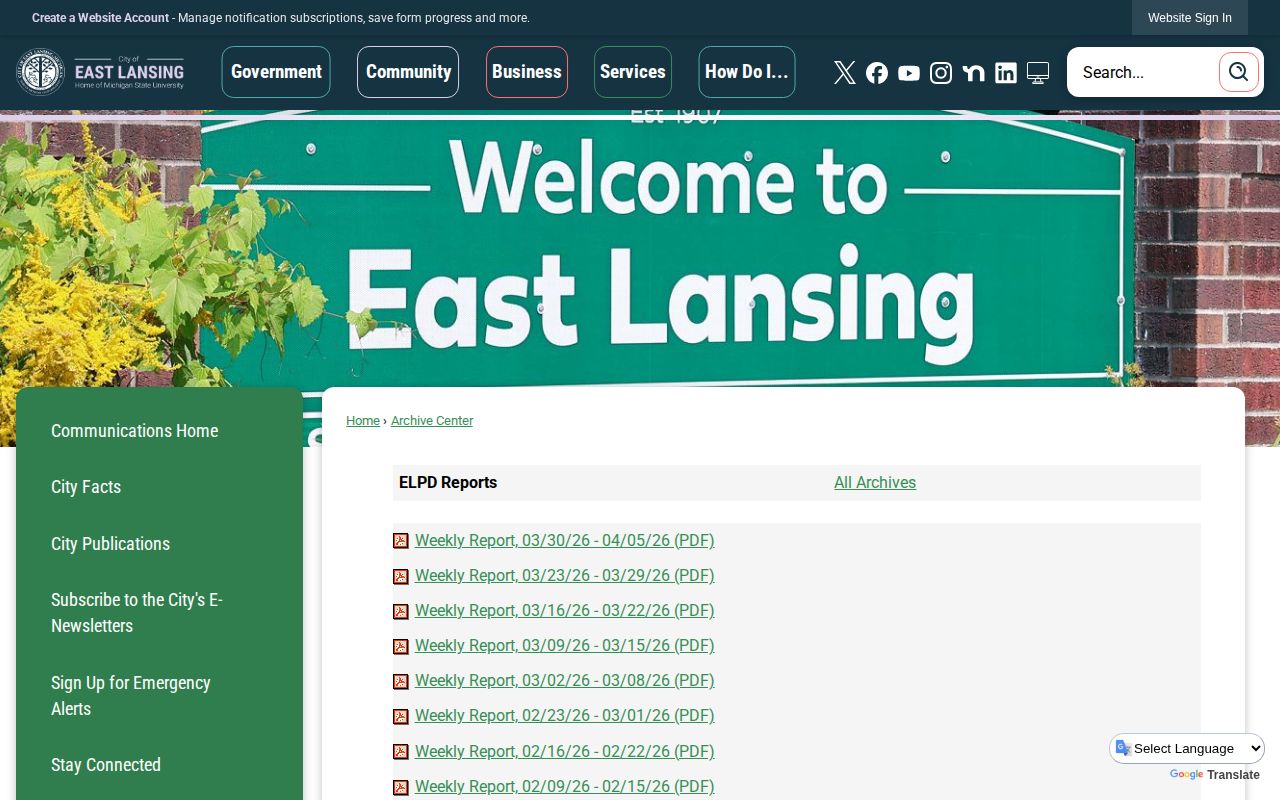The height and width of the screenshot is (800, 1280).
Task: Click PDF icon for 02/09/26 - 02/15/26 report
Action: [401, 787]
